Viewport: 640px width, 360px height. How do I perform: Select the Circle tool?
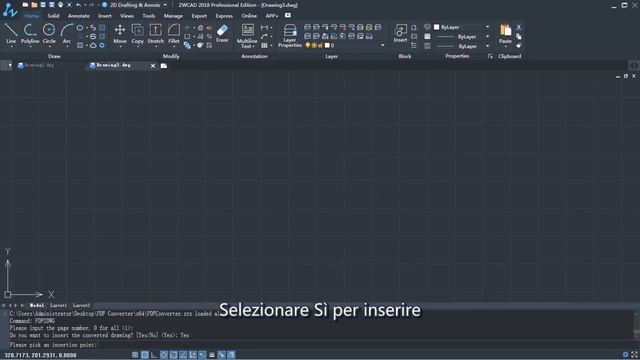coord(49,33)
